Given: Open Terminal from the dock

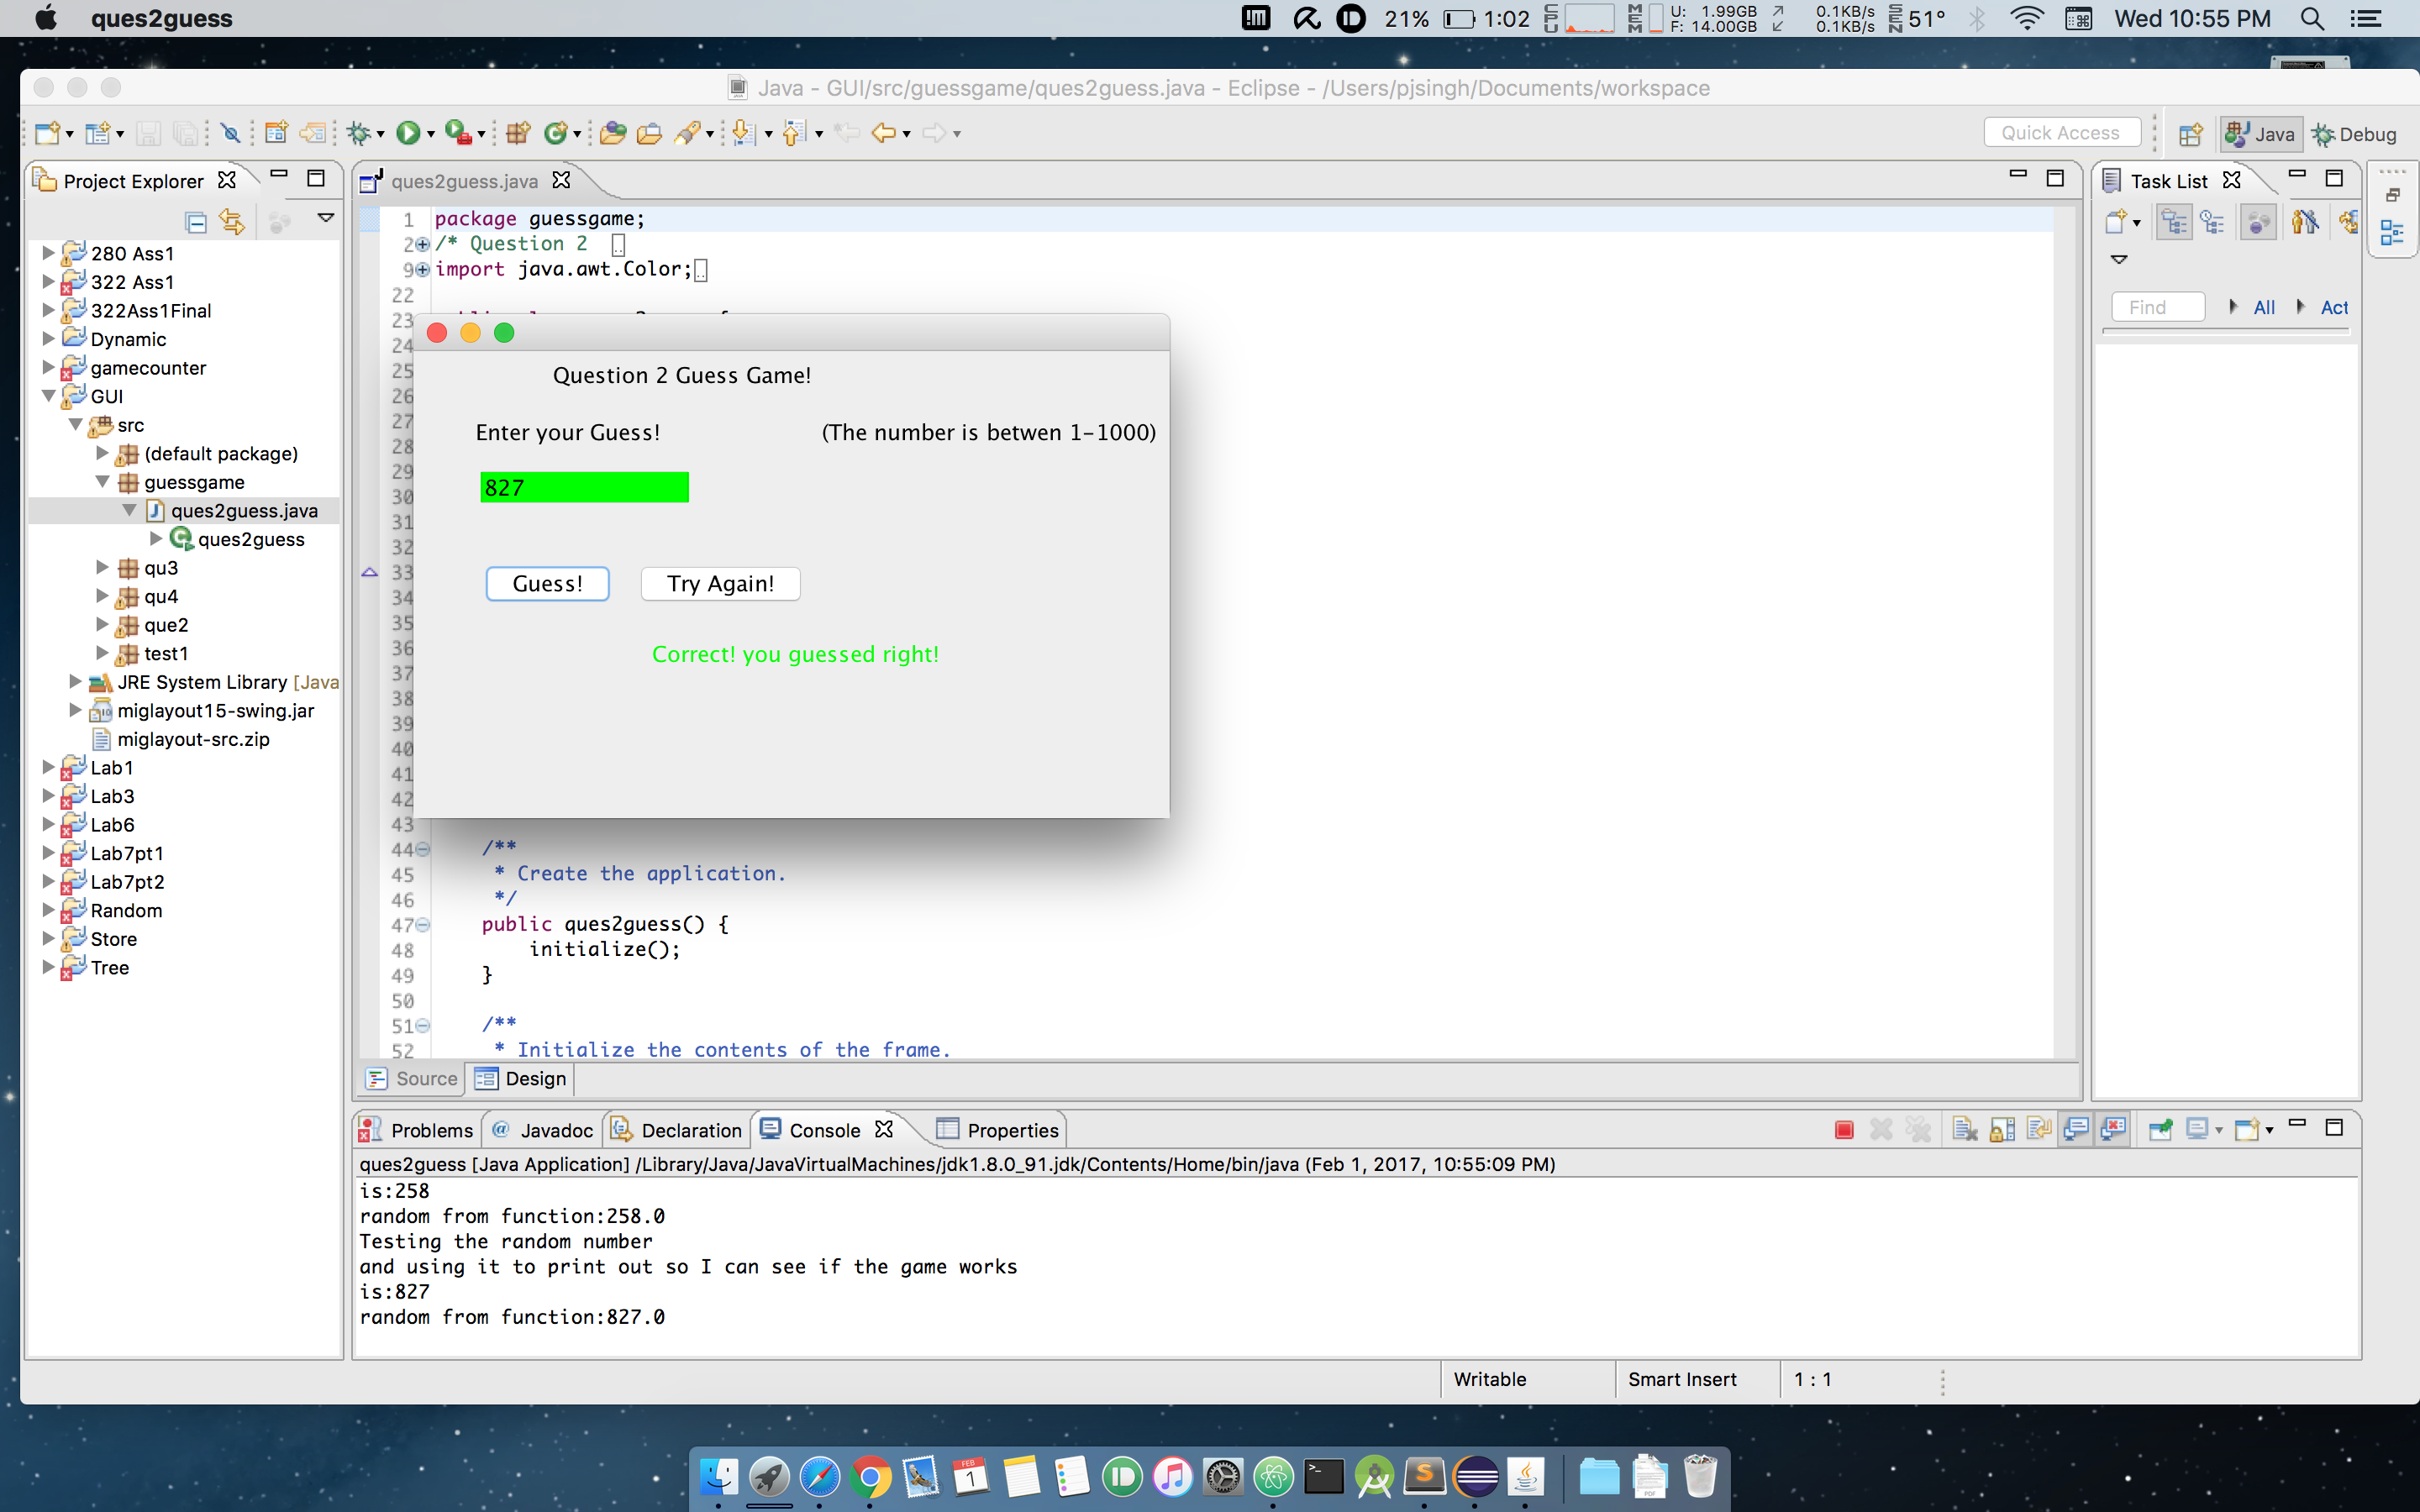Looking at the screenshot, I should pyautogui.click(x=1324, y=1477).
